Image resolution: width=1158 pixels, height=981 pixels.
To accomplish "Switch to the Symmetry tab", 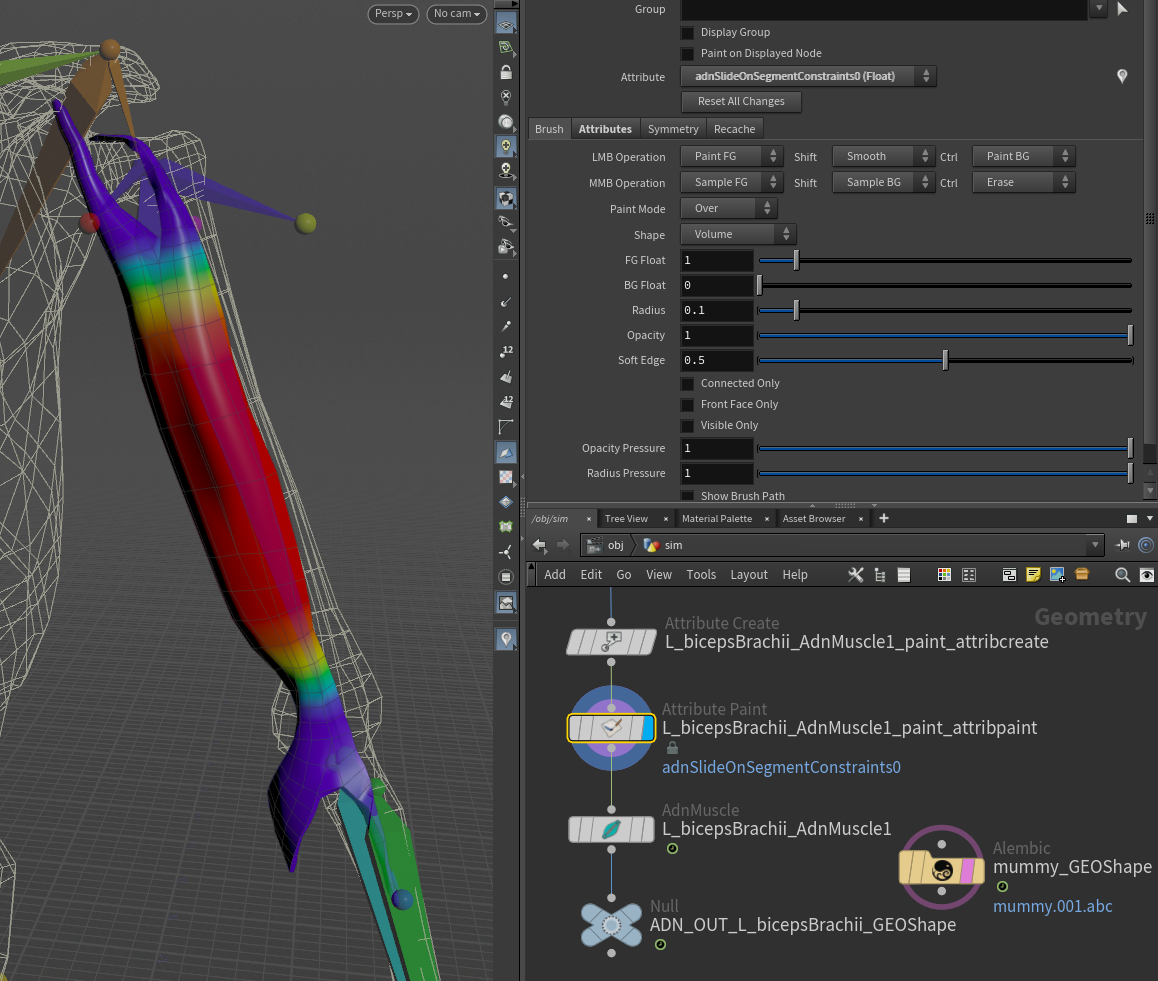I will [x=673, y=129].
